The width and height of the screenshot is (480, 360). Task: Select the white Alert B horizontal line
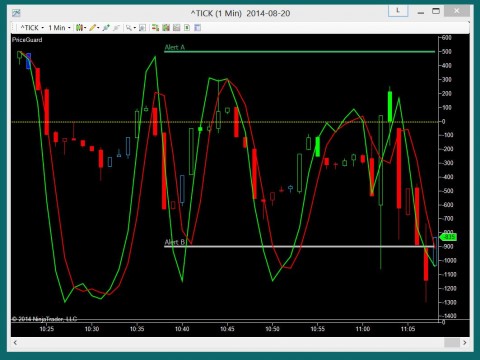pyautogui.click(x=299, y=246)
